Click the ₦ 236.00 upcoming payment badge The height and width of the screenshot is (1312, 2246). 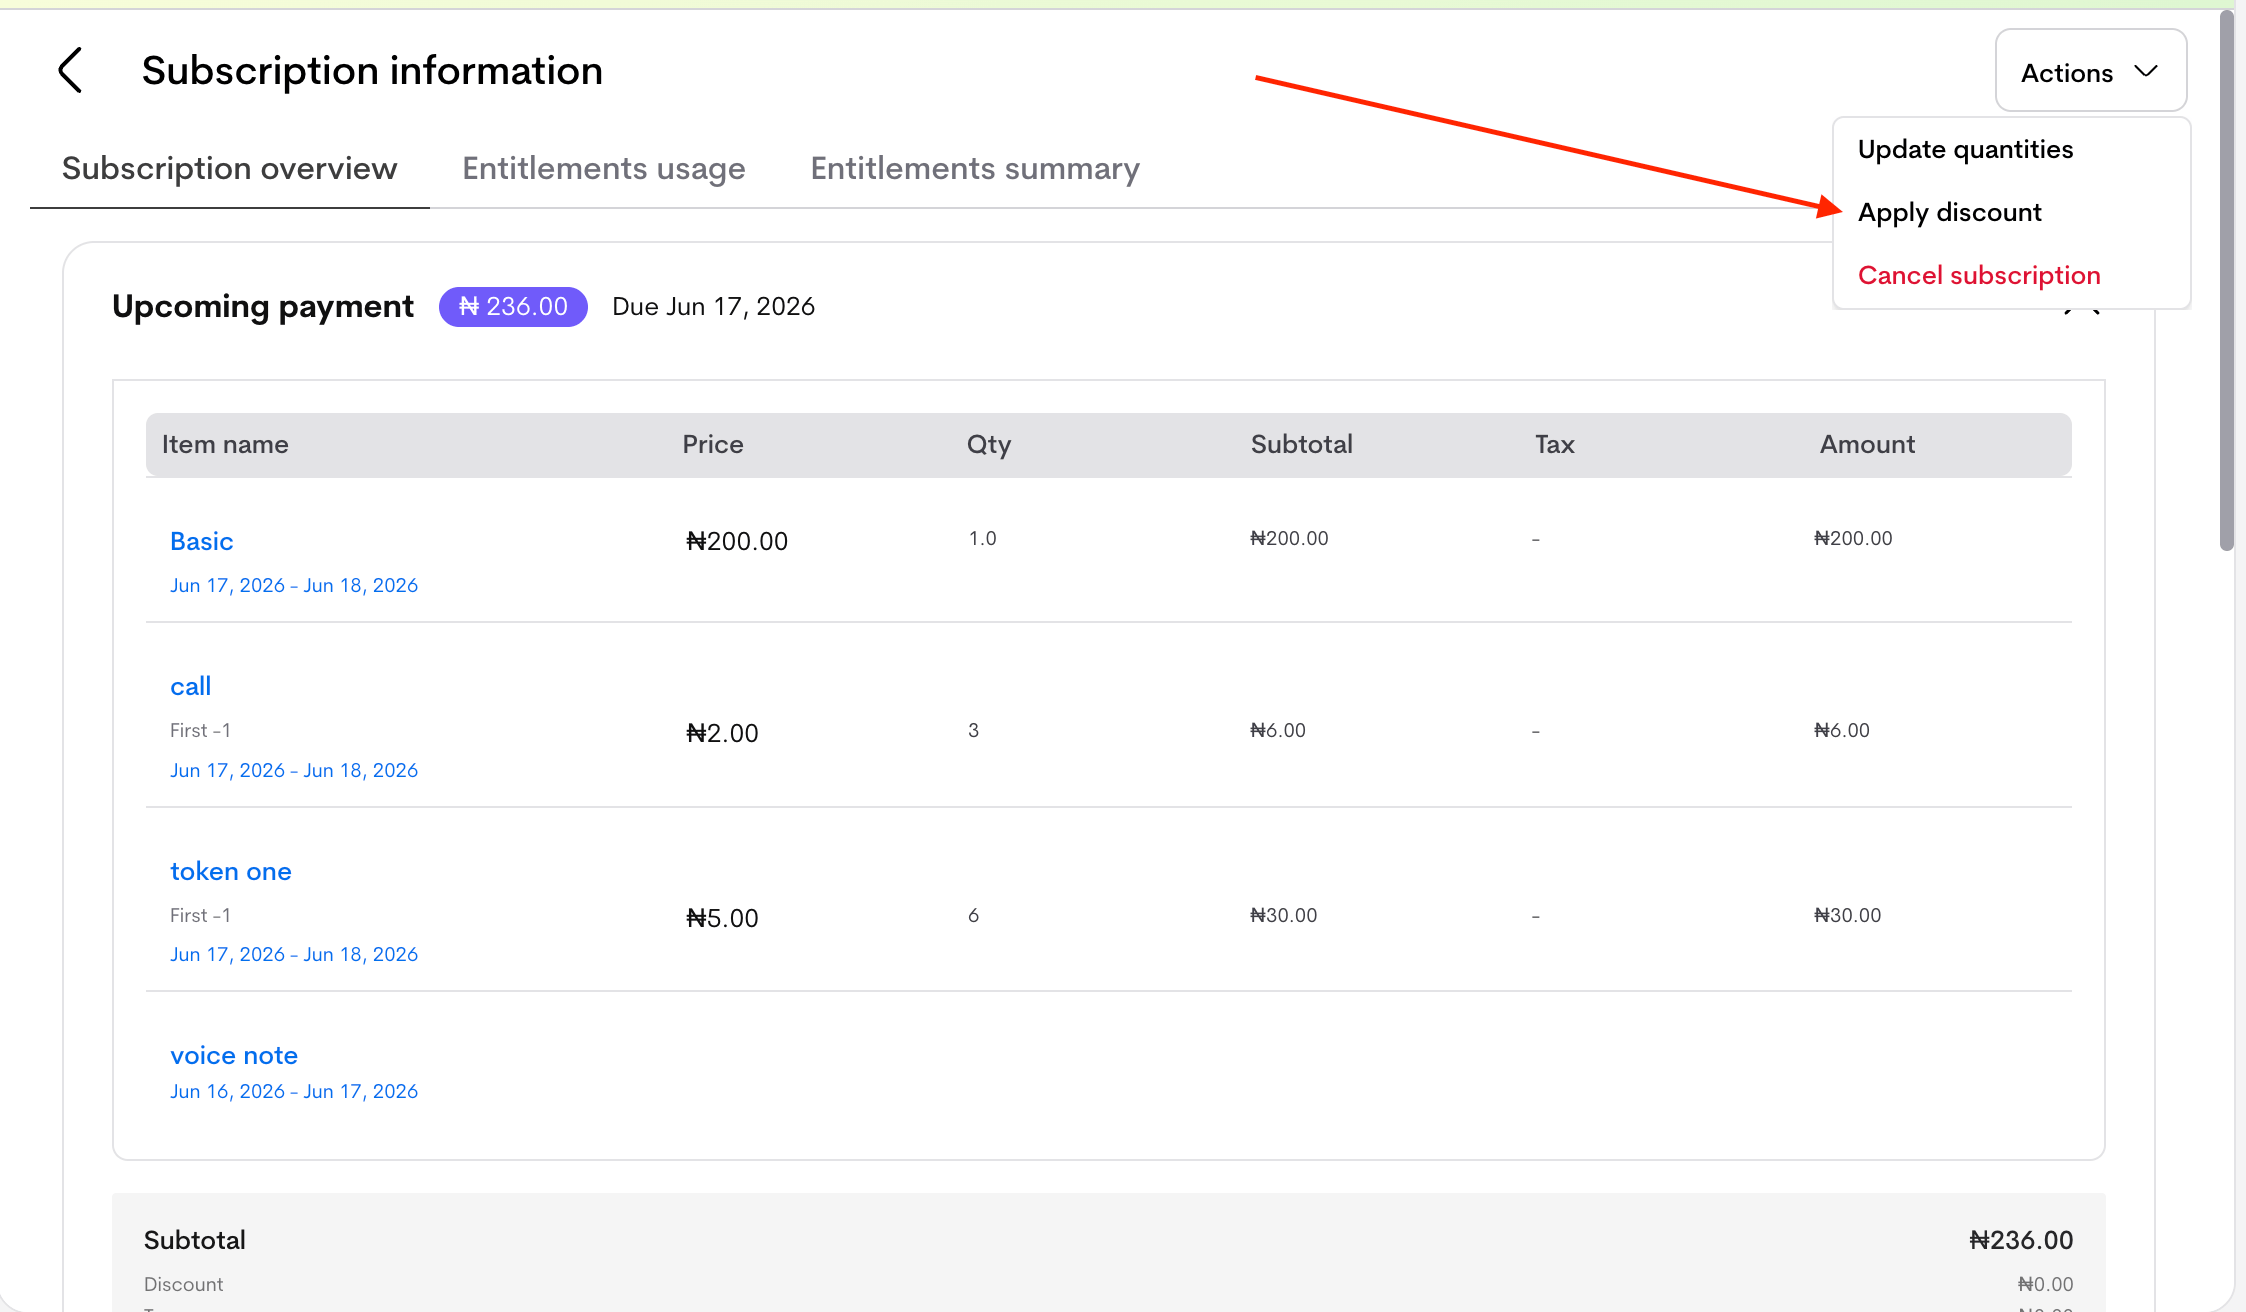tap(513, 306)
